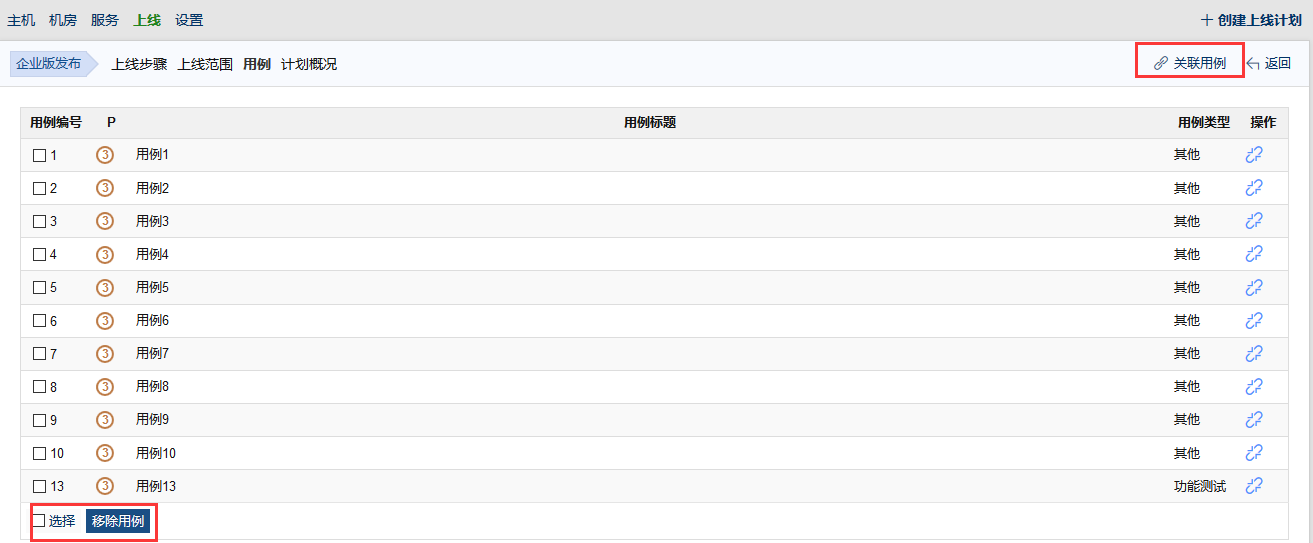
Task: Click the 企业版发布 breadcrumb label
Action: click(49, 63)
